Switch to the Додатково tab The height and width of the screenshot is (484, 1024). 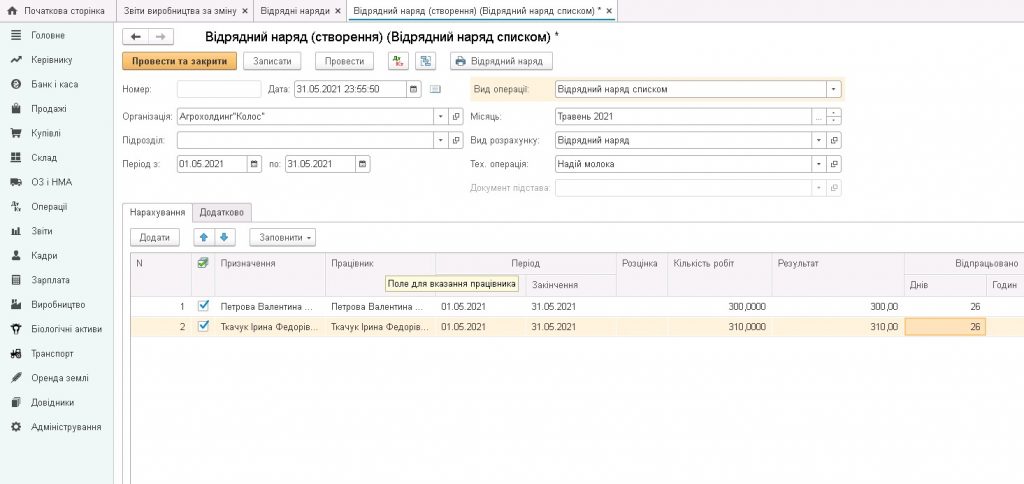click(223, 212)
